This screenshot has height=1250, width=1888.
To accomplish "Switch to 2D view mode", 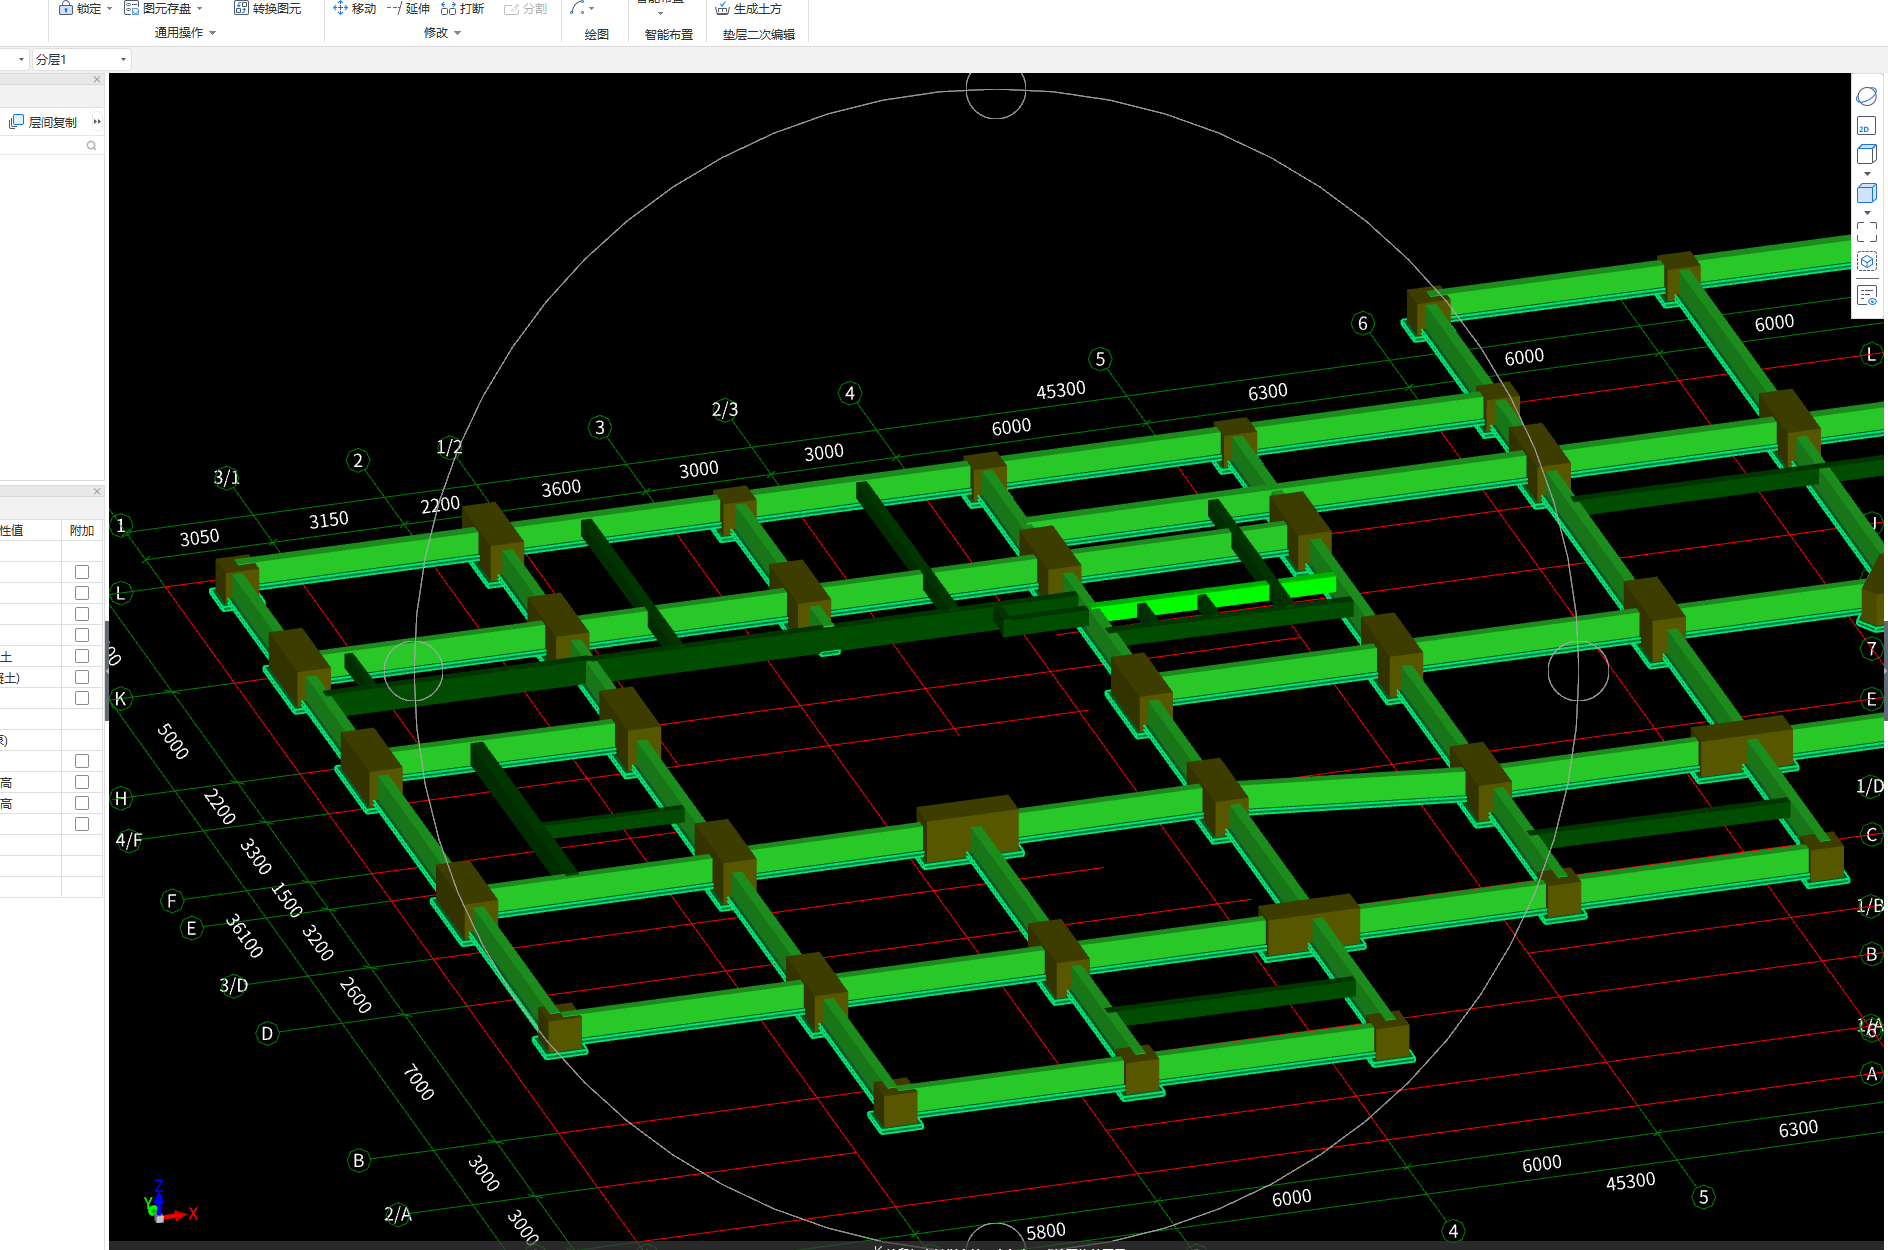I will click(1866, 126).
